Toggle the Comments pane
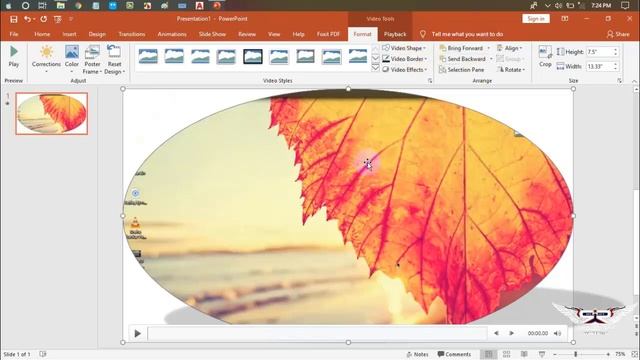This screenshot has height=360, width=640. point(454,354)
